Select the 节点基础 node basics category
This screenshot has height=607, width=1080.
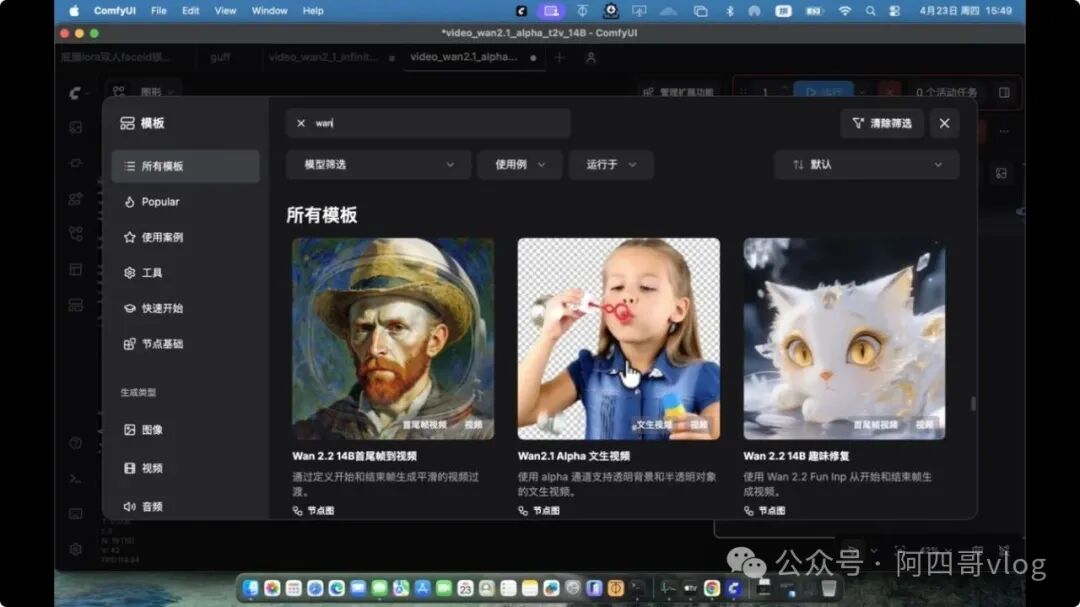(185, 344)
